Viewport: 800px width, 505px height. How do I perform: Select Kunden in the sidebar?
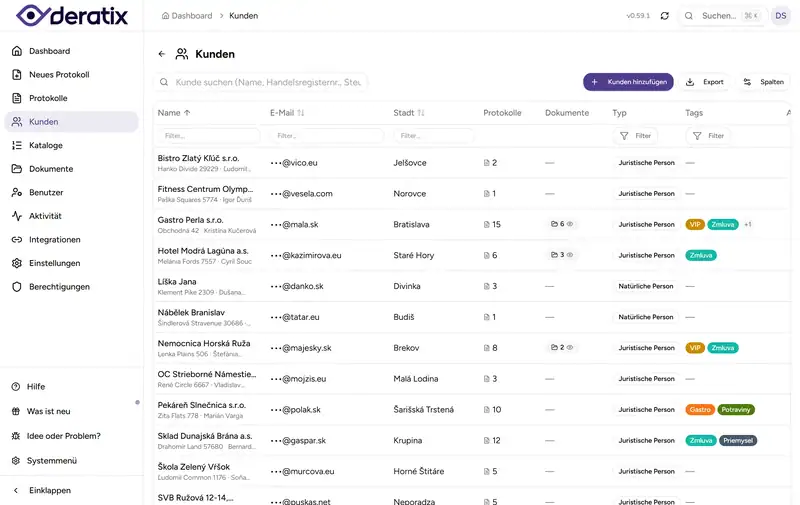click(71, 121)
